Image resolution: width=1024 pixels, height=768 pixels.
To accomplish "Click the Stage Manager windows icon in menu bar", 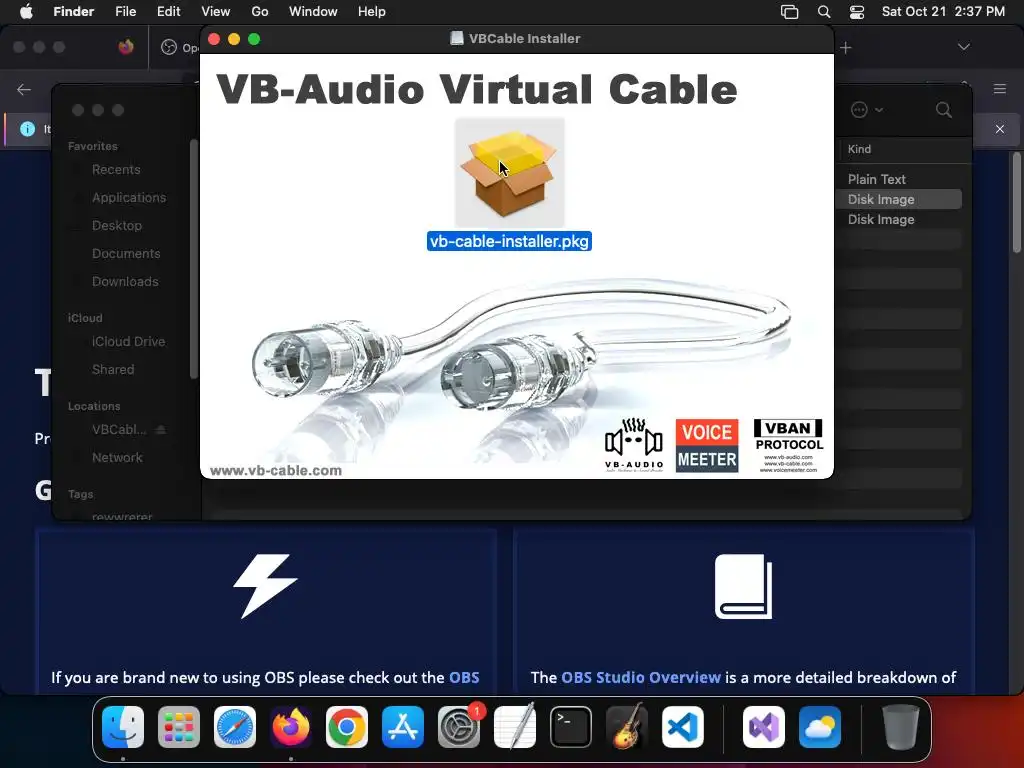I will (x=790, y=12).
